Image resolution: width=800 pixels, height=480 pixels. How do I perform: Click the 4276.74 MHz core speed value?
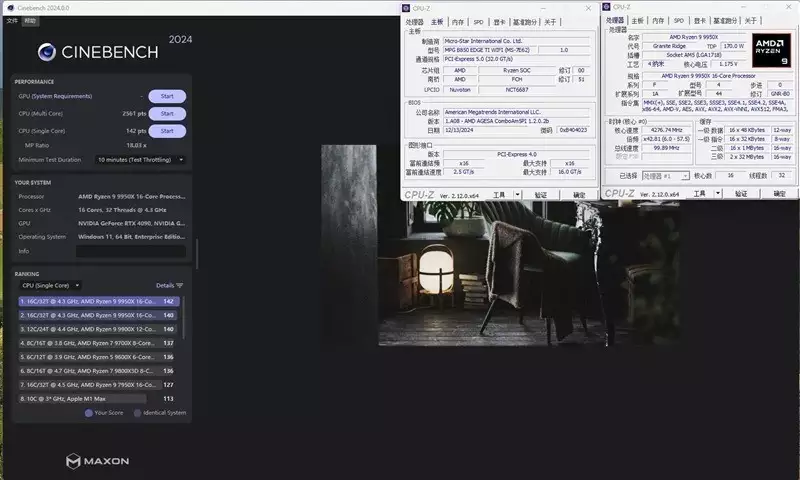click(x=666, y=130)
